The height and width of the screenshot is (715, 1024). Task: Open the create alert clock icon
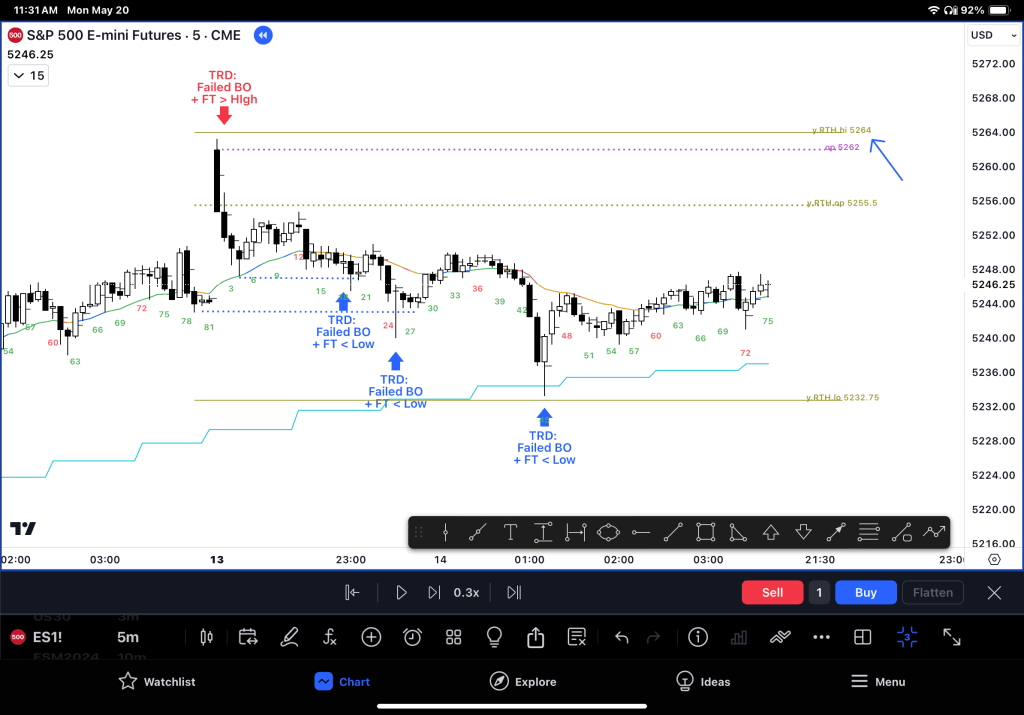pos(412,637)
